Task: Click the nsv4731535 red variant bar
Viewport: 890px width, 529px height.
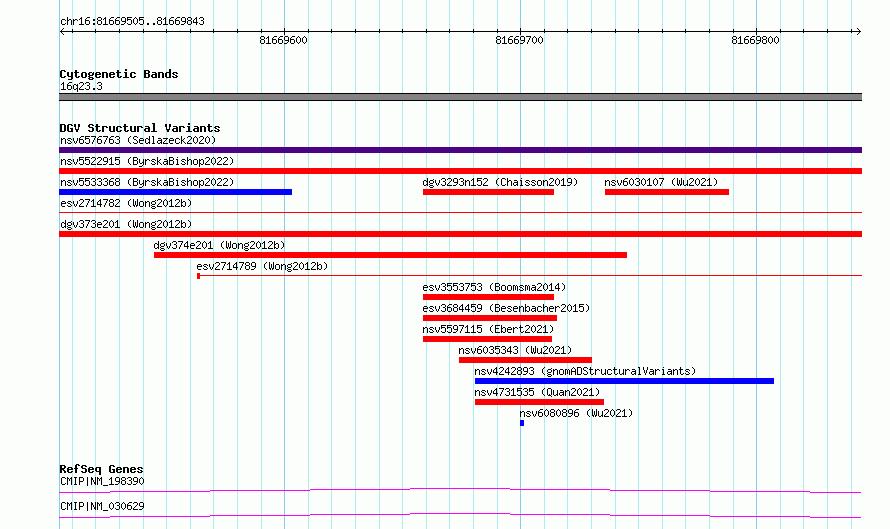Action: coord(539,402)
